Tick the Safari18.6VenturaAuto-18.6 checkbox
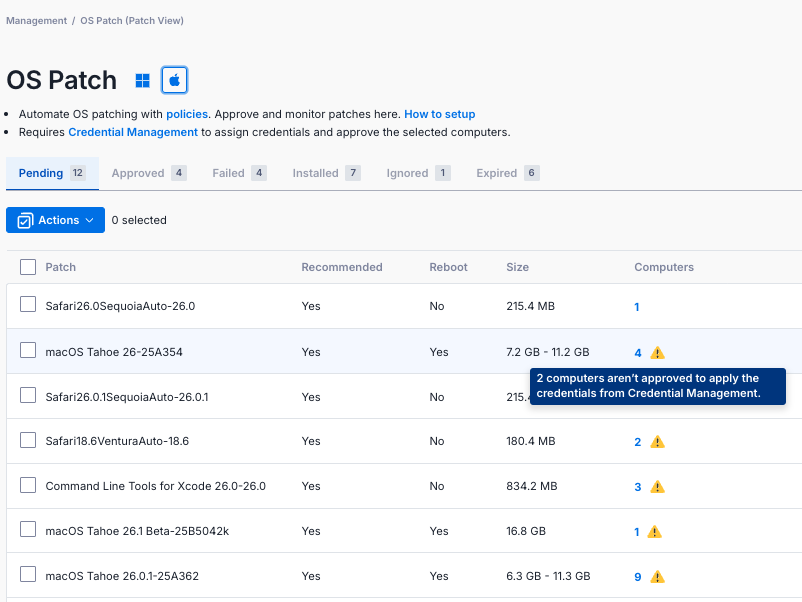The width and height of the screenshot is (802, 602). point(28,440)
